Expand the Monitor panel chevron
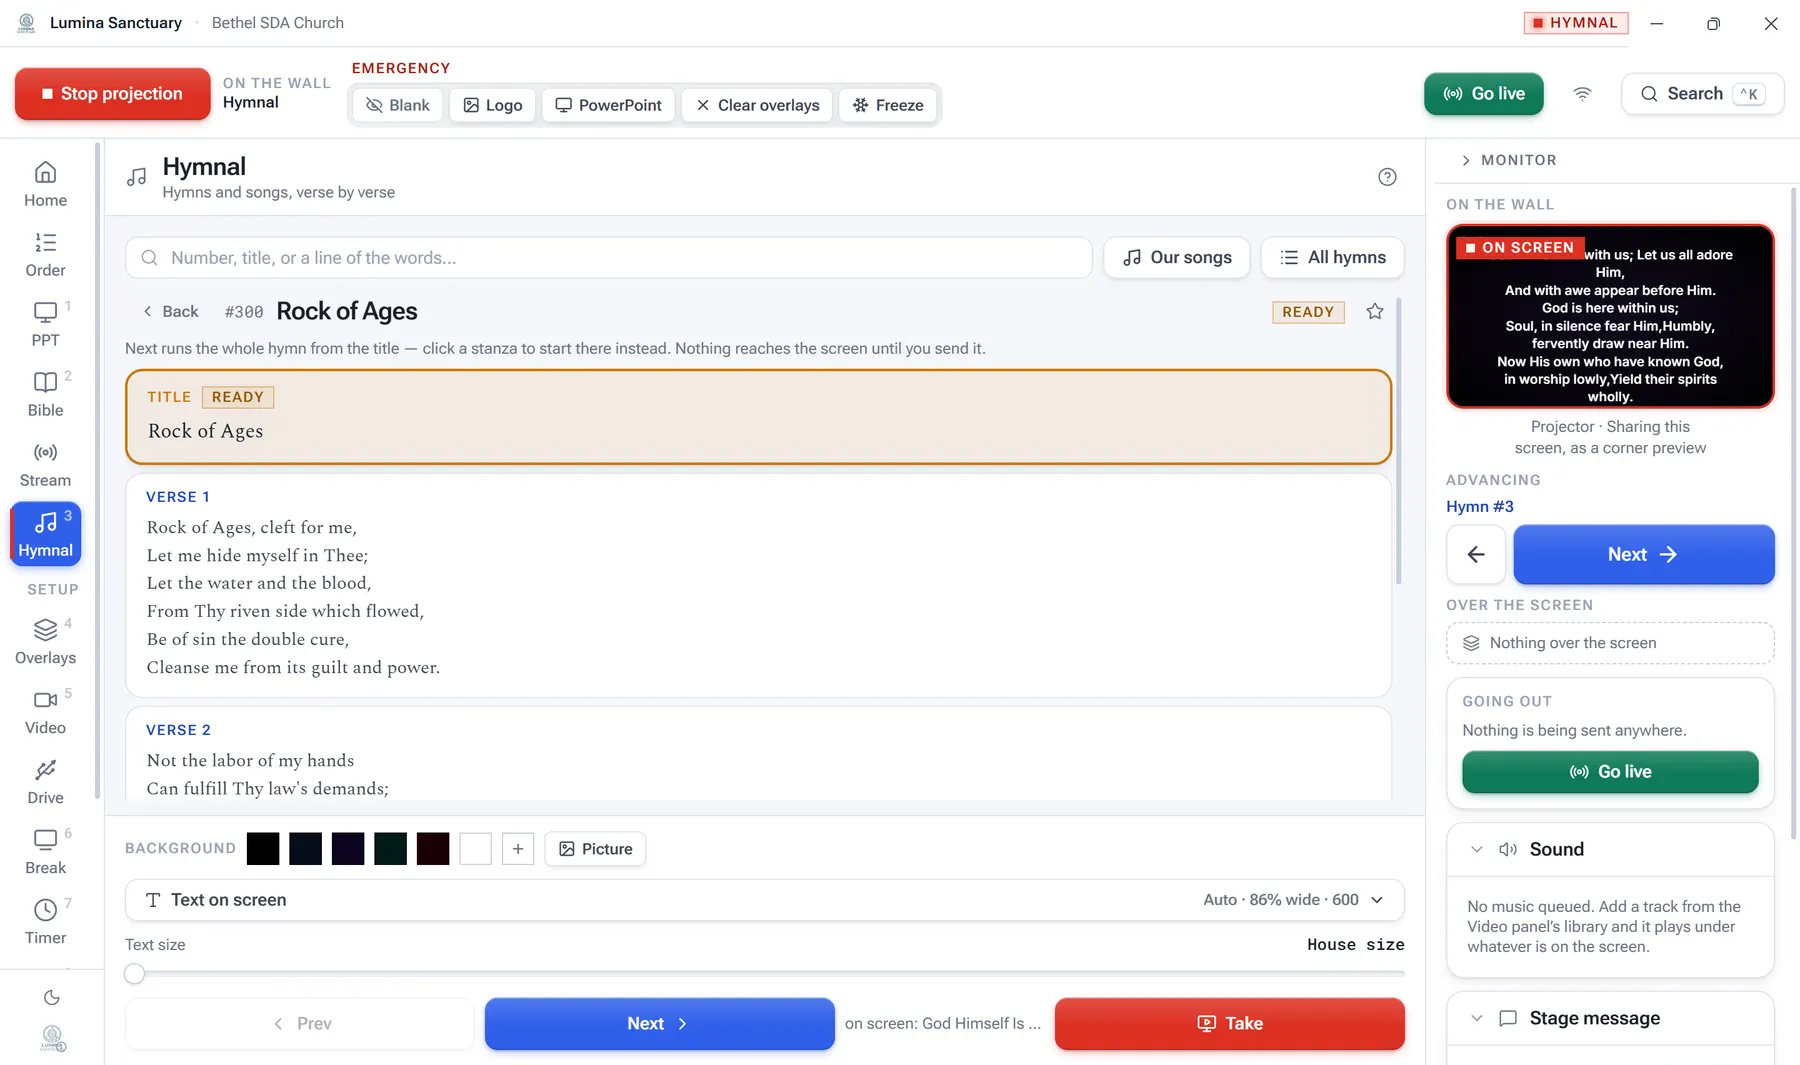 pos(1466,160)
